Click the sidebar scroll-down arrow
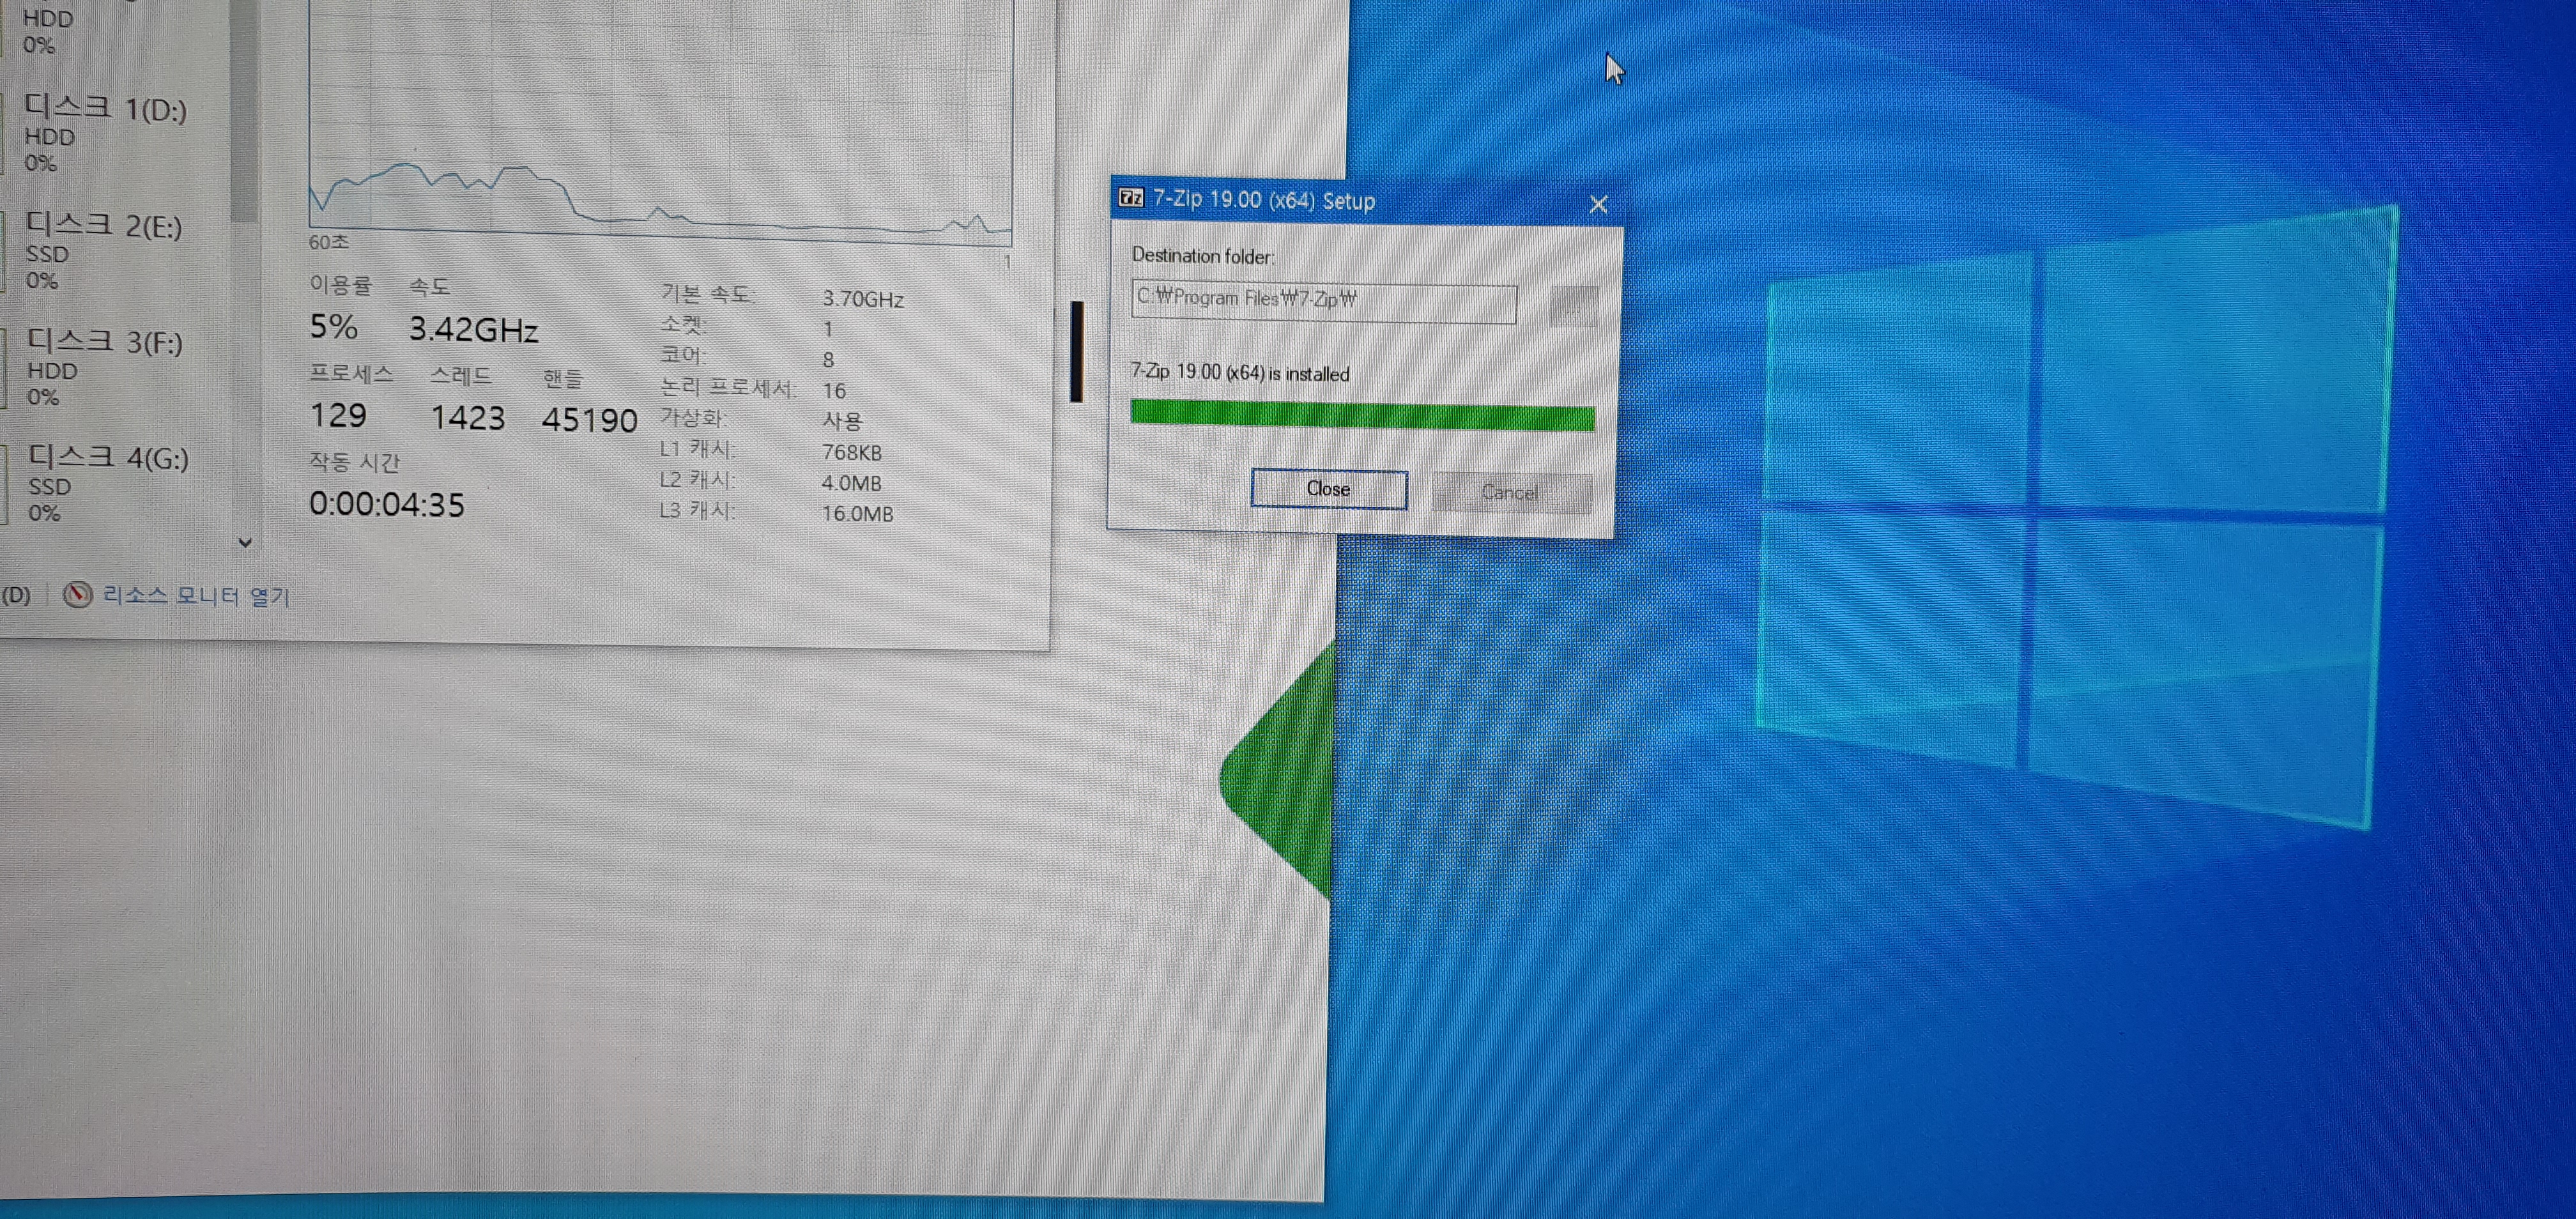 [245, 543]
